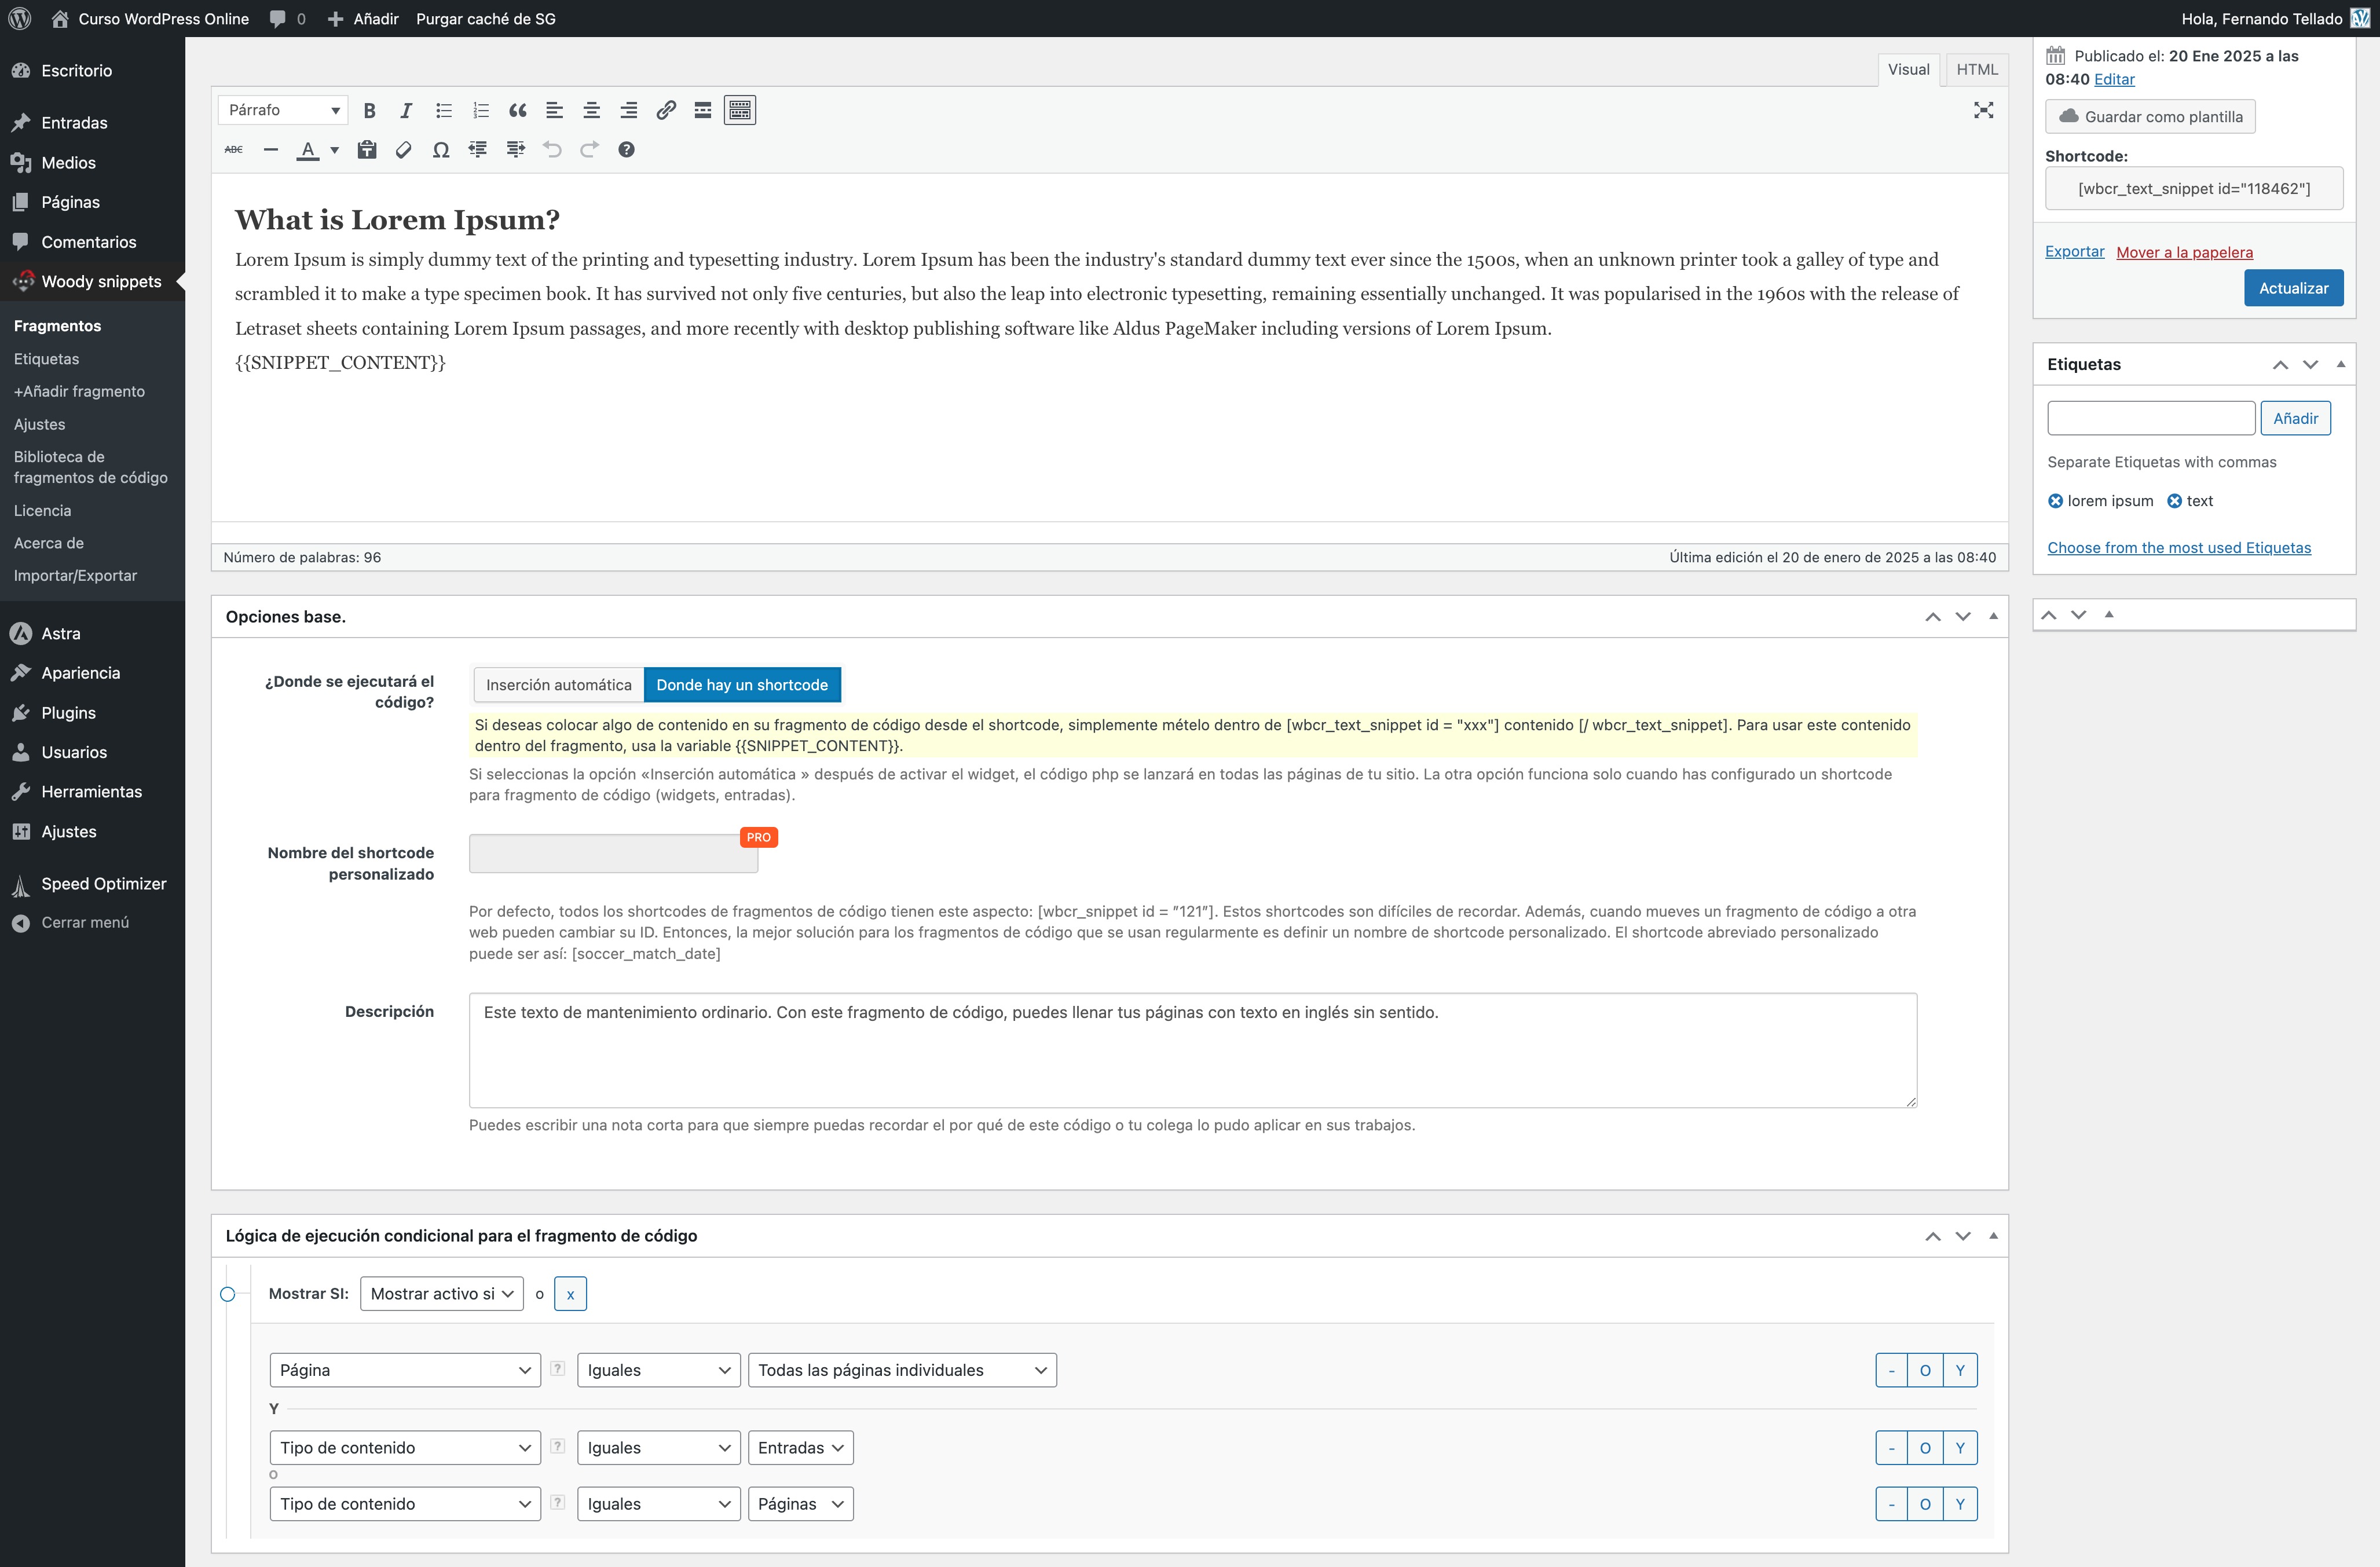Open the special character Omega tool
2380x1567 pixels.
click(x=440, y=150)
